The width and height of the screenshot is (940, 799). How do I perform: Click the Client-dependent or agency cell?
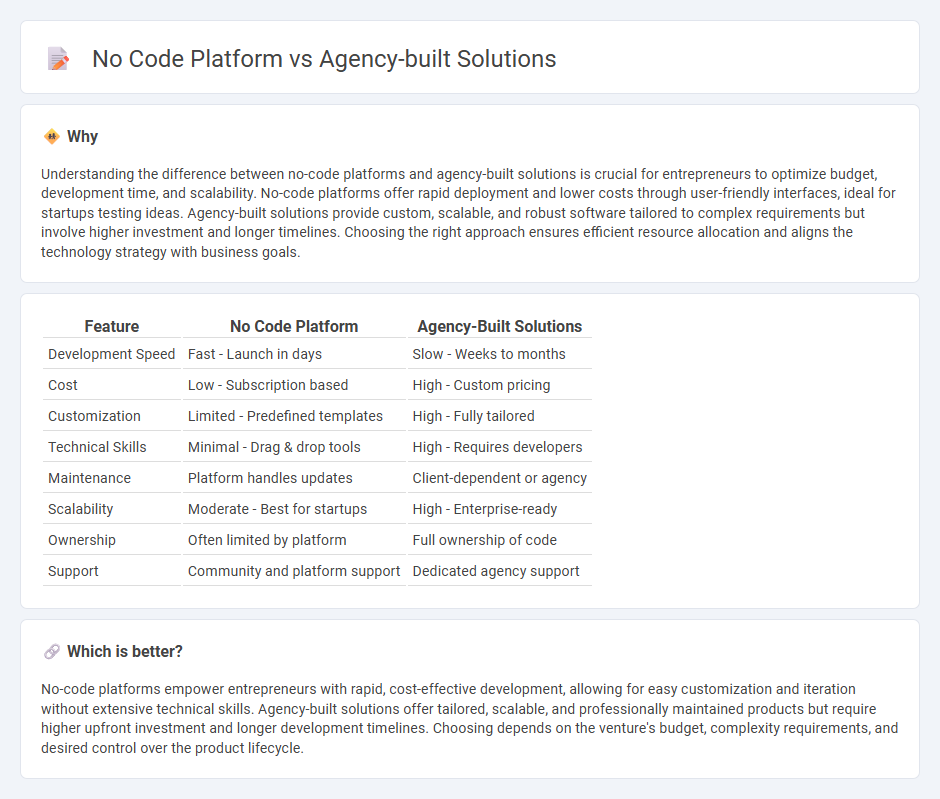499,478
